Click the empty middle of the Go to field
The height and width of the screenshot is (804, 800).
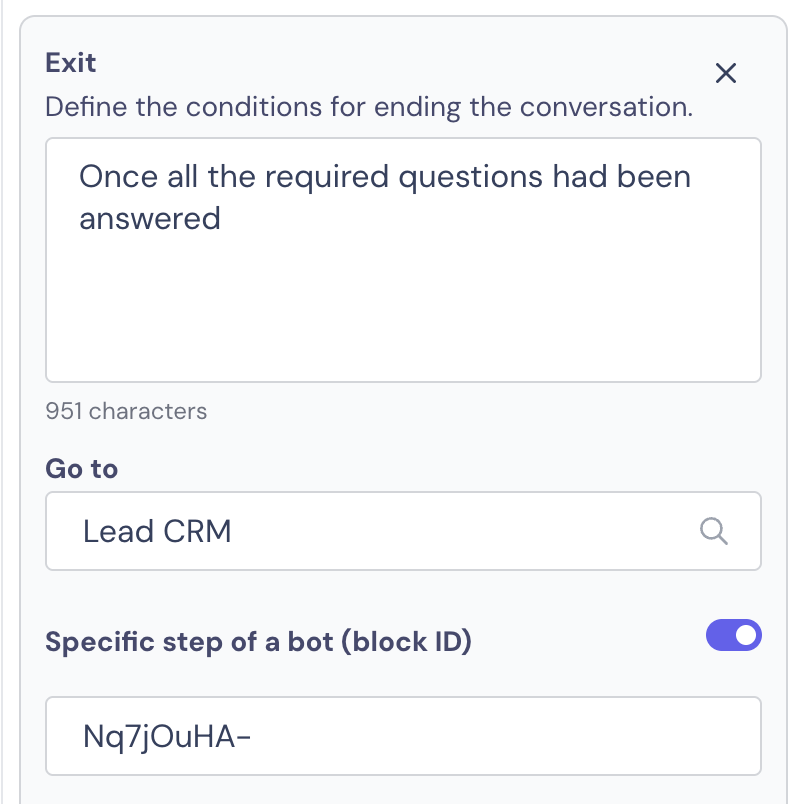click(462, 531)
